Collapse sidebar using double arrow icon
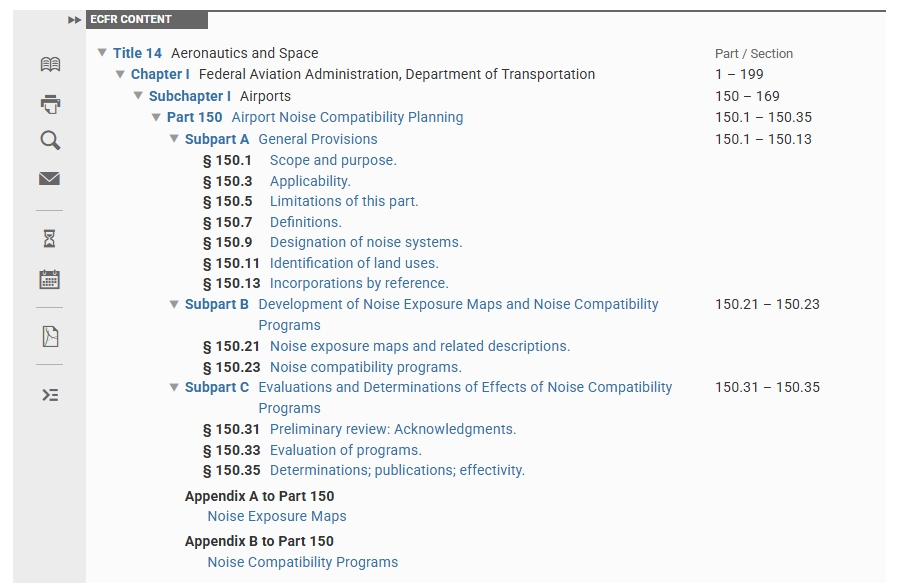The height and width of the screenshot is (583, 899). pos(75,20)
